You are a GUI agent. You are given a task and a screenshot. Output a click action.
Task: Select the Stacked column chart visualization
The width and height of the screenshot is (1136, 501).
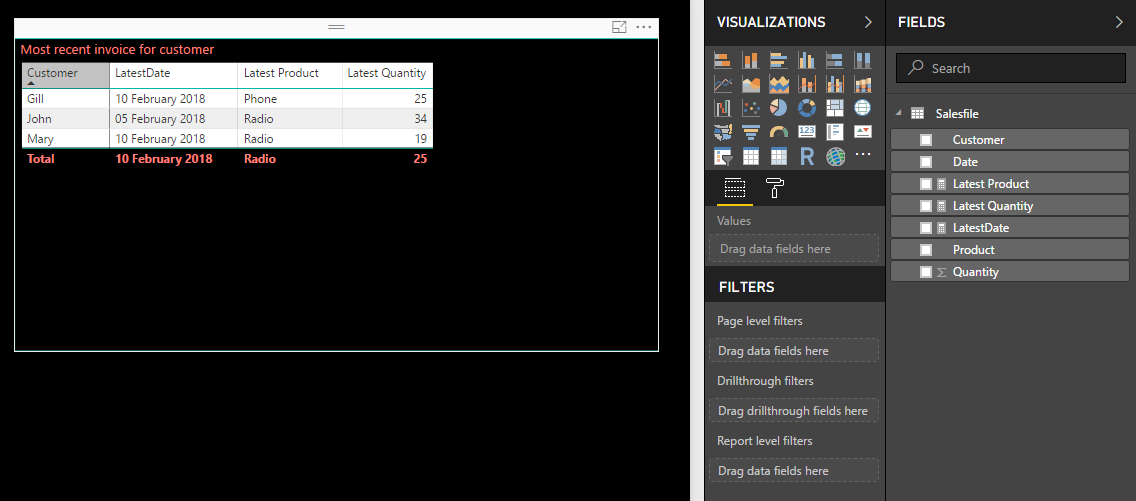tap(751, 60)
